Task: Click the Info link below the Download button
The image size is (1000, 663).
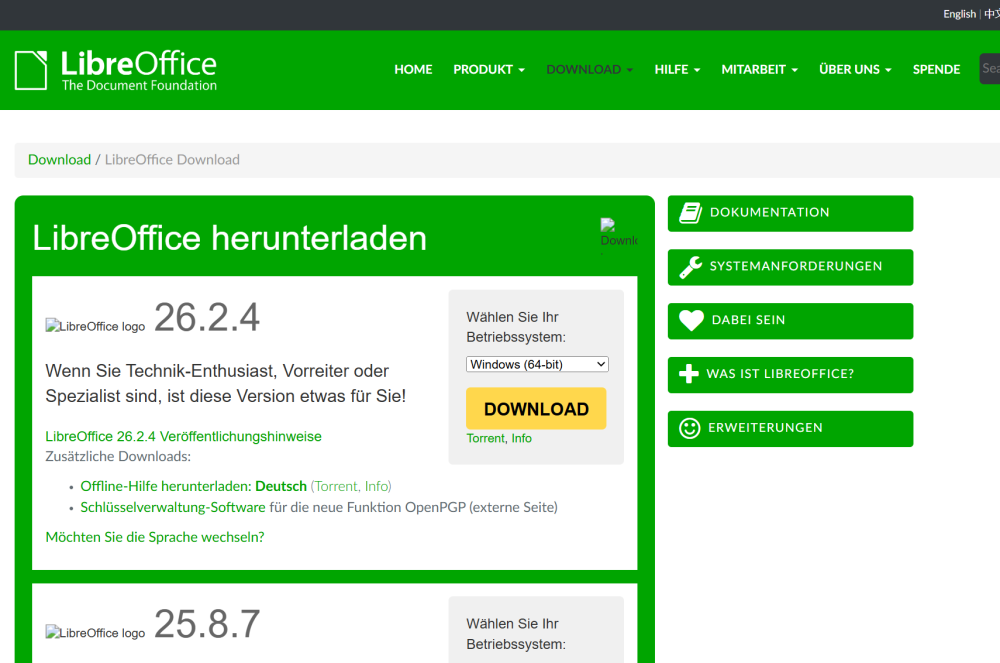Action: click(x=521, y=439)
